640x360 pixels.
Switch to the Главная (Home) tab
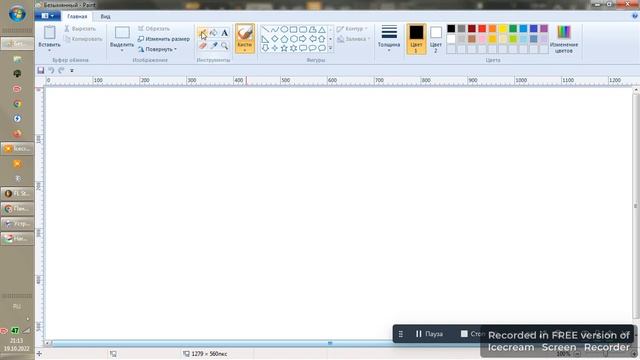(77, 16)
